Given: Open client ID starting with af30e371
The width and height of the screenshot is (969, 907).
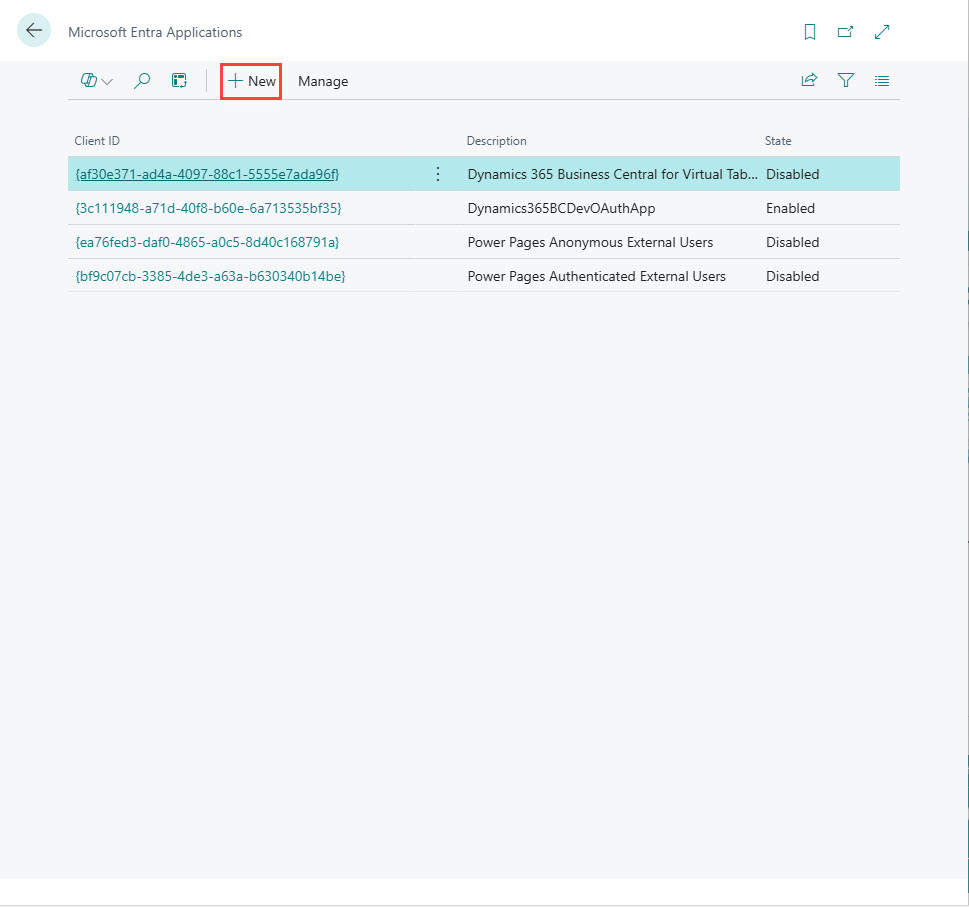Looking at the screenshot, I should pos(207,174).
